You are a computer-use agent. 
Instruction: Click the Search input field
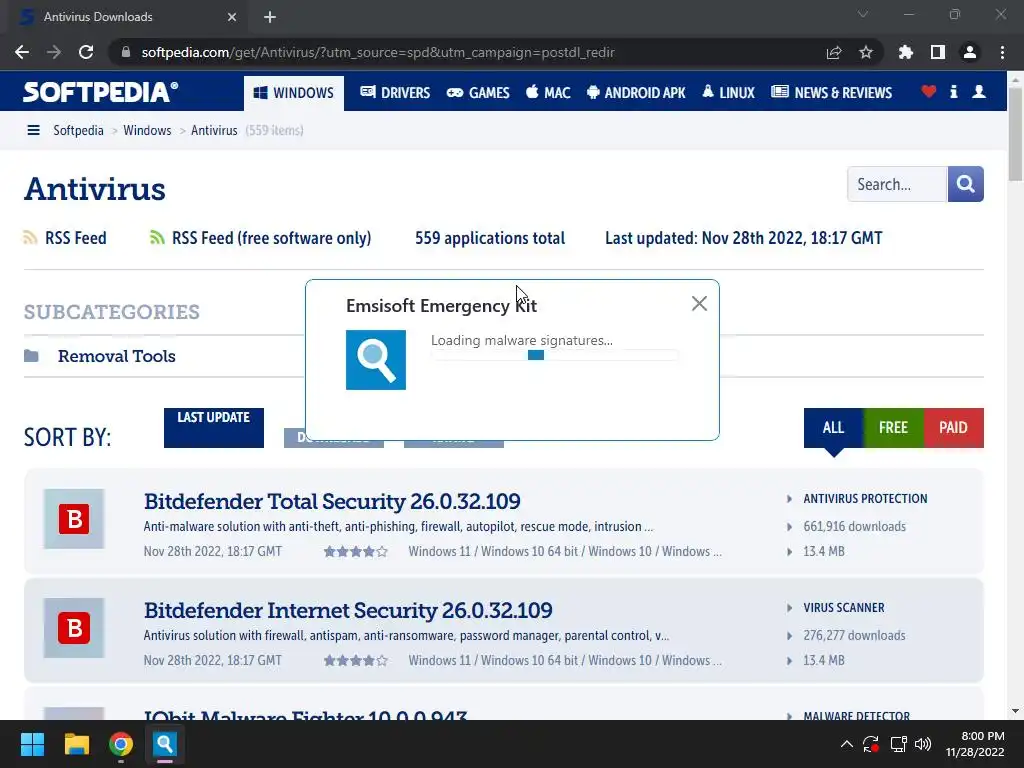[x=897, y=184]
